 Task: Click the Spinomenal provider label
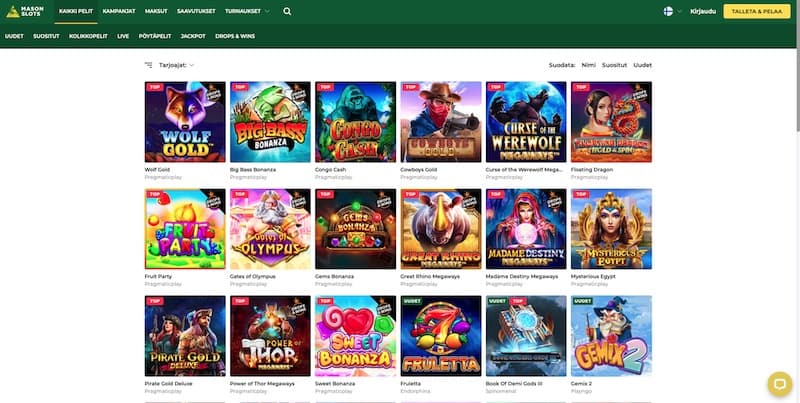(501, 391)
